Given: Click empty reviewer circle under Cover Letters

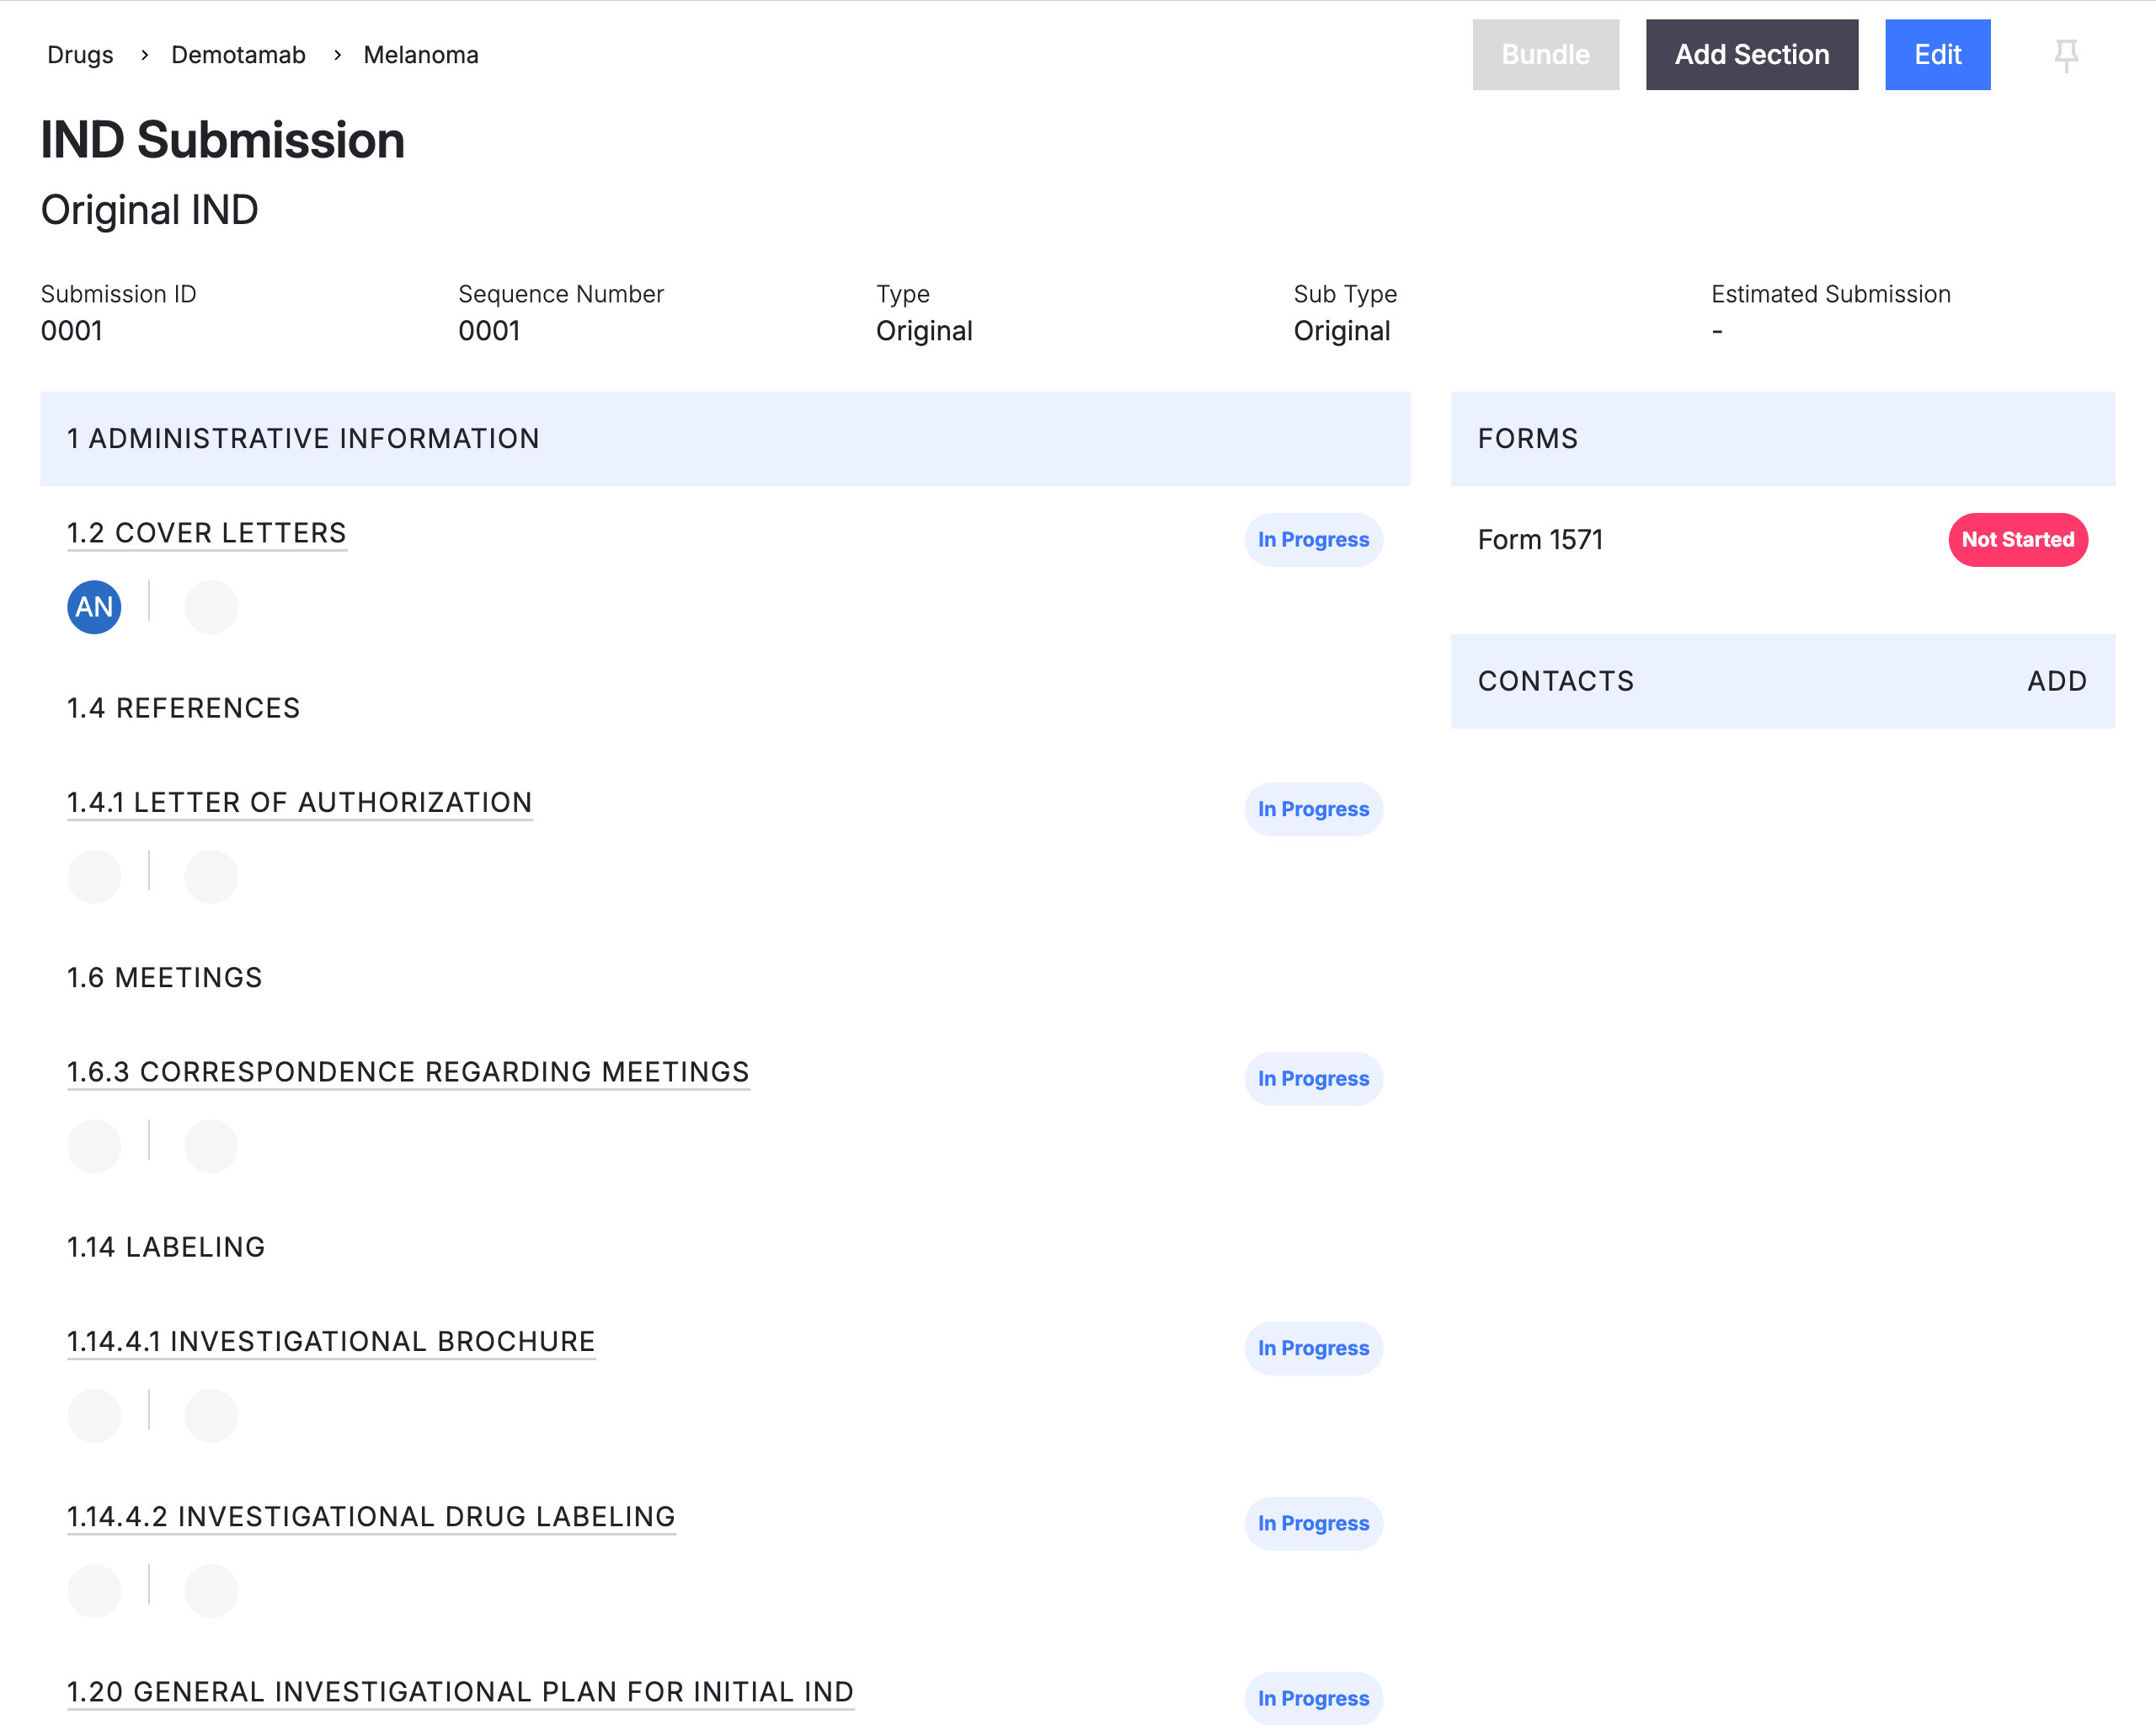Looking at the screenshot, I should tap(211, 607).
